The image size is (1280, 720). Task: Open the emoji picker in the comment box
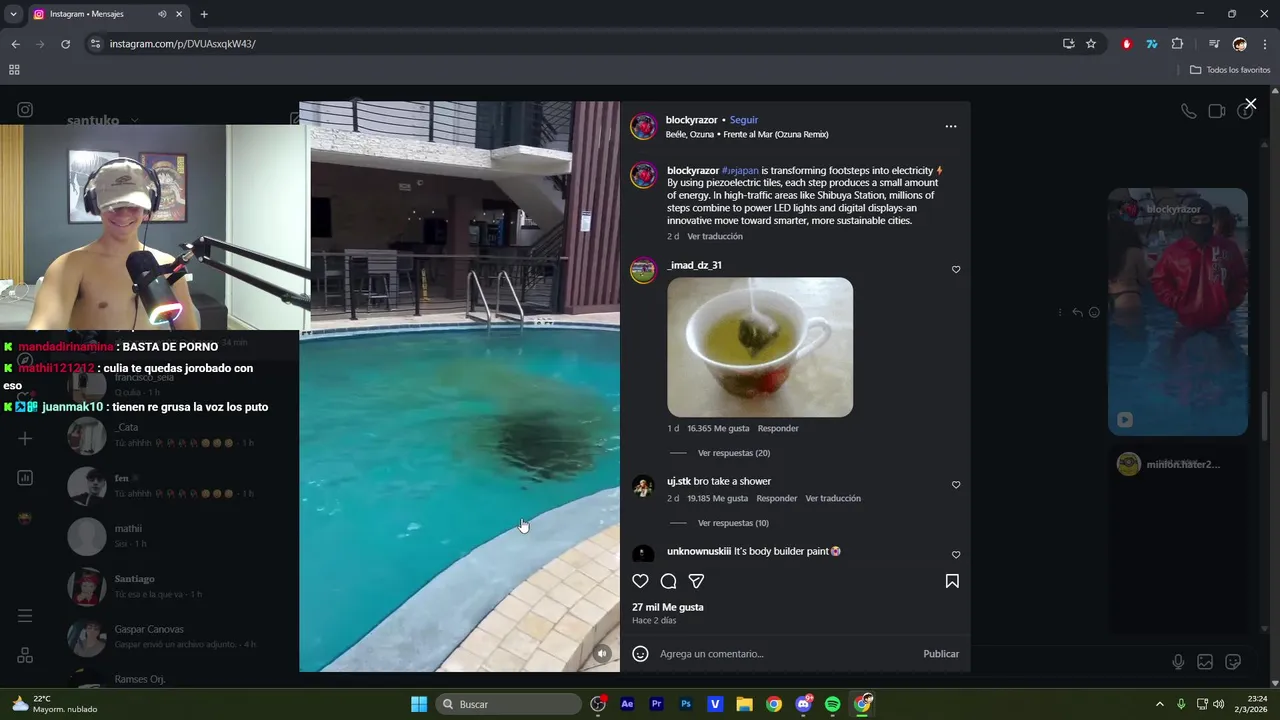tap(641, 654)
